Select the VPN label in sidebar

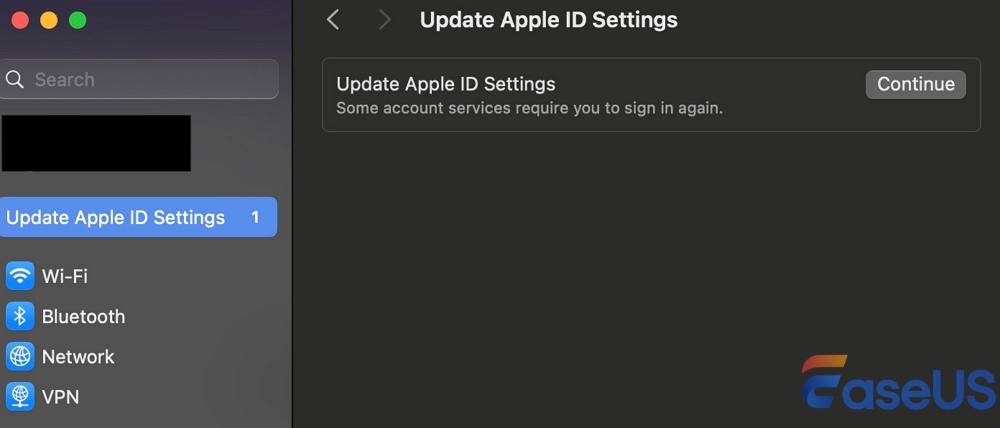point(60,397)
